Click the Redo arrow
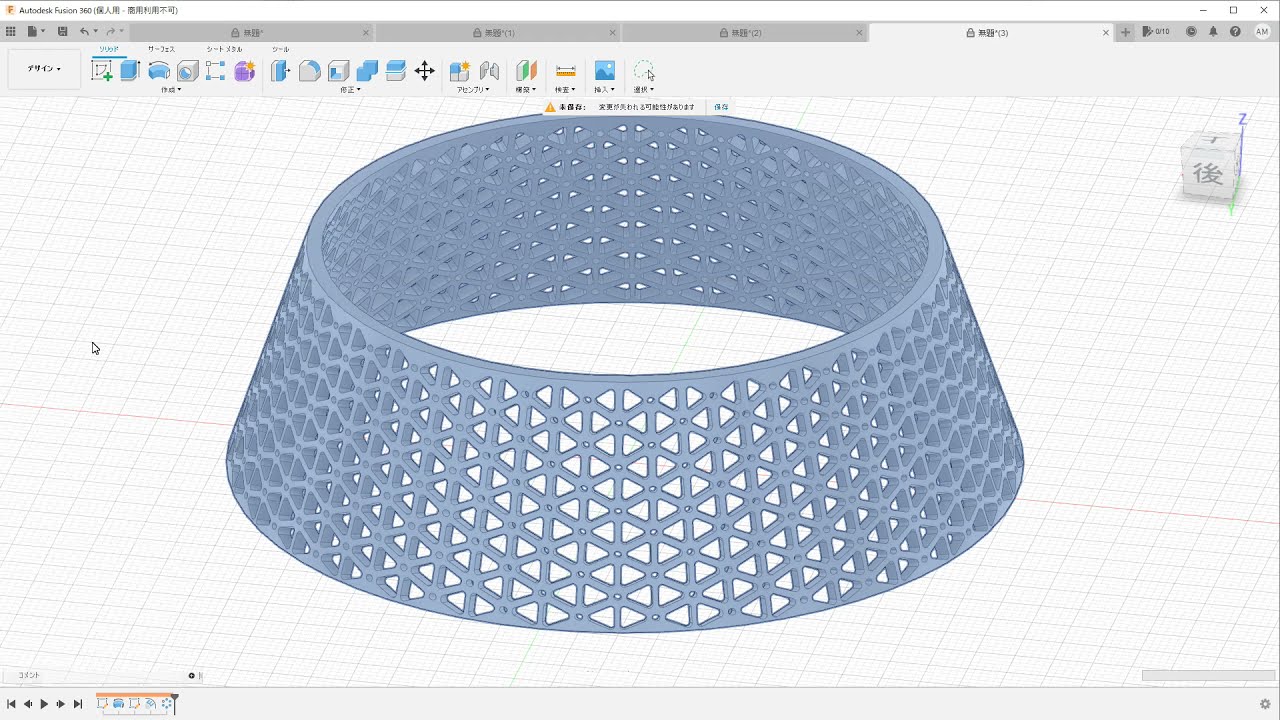Screen dimensions: 1280x720 coord(110,32)
